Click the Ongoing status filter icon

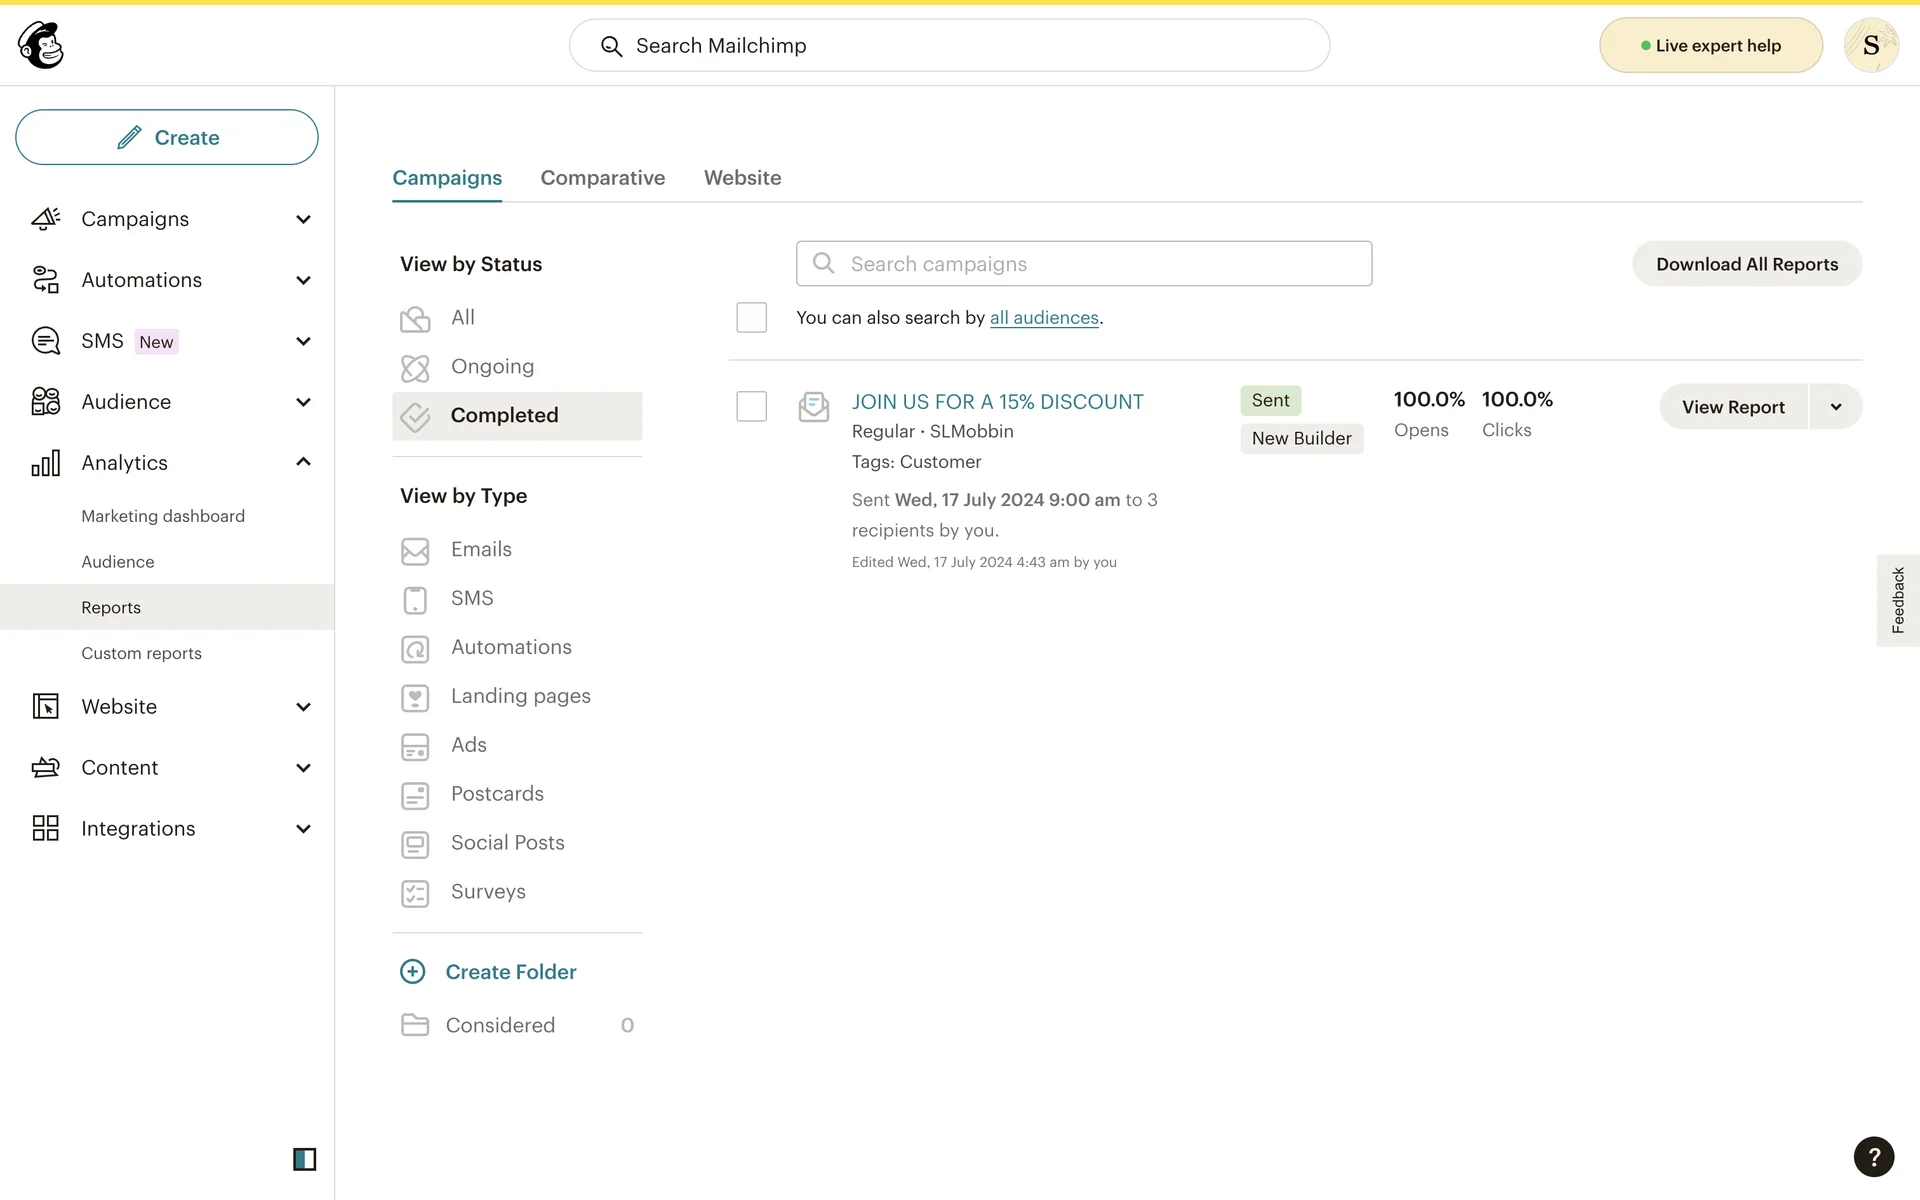pos(415,368)
